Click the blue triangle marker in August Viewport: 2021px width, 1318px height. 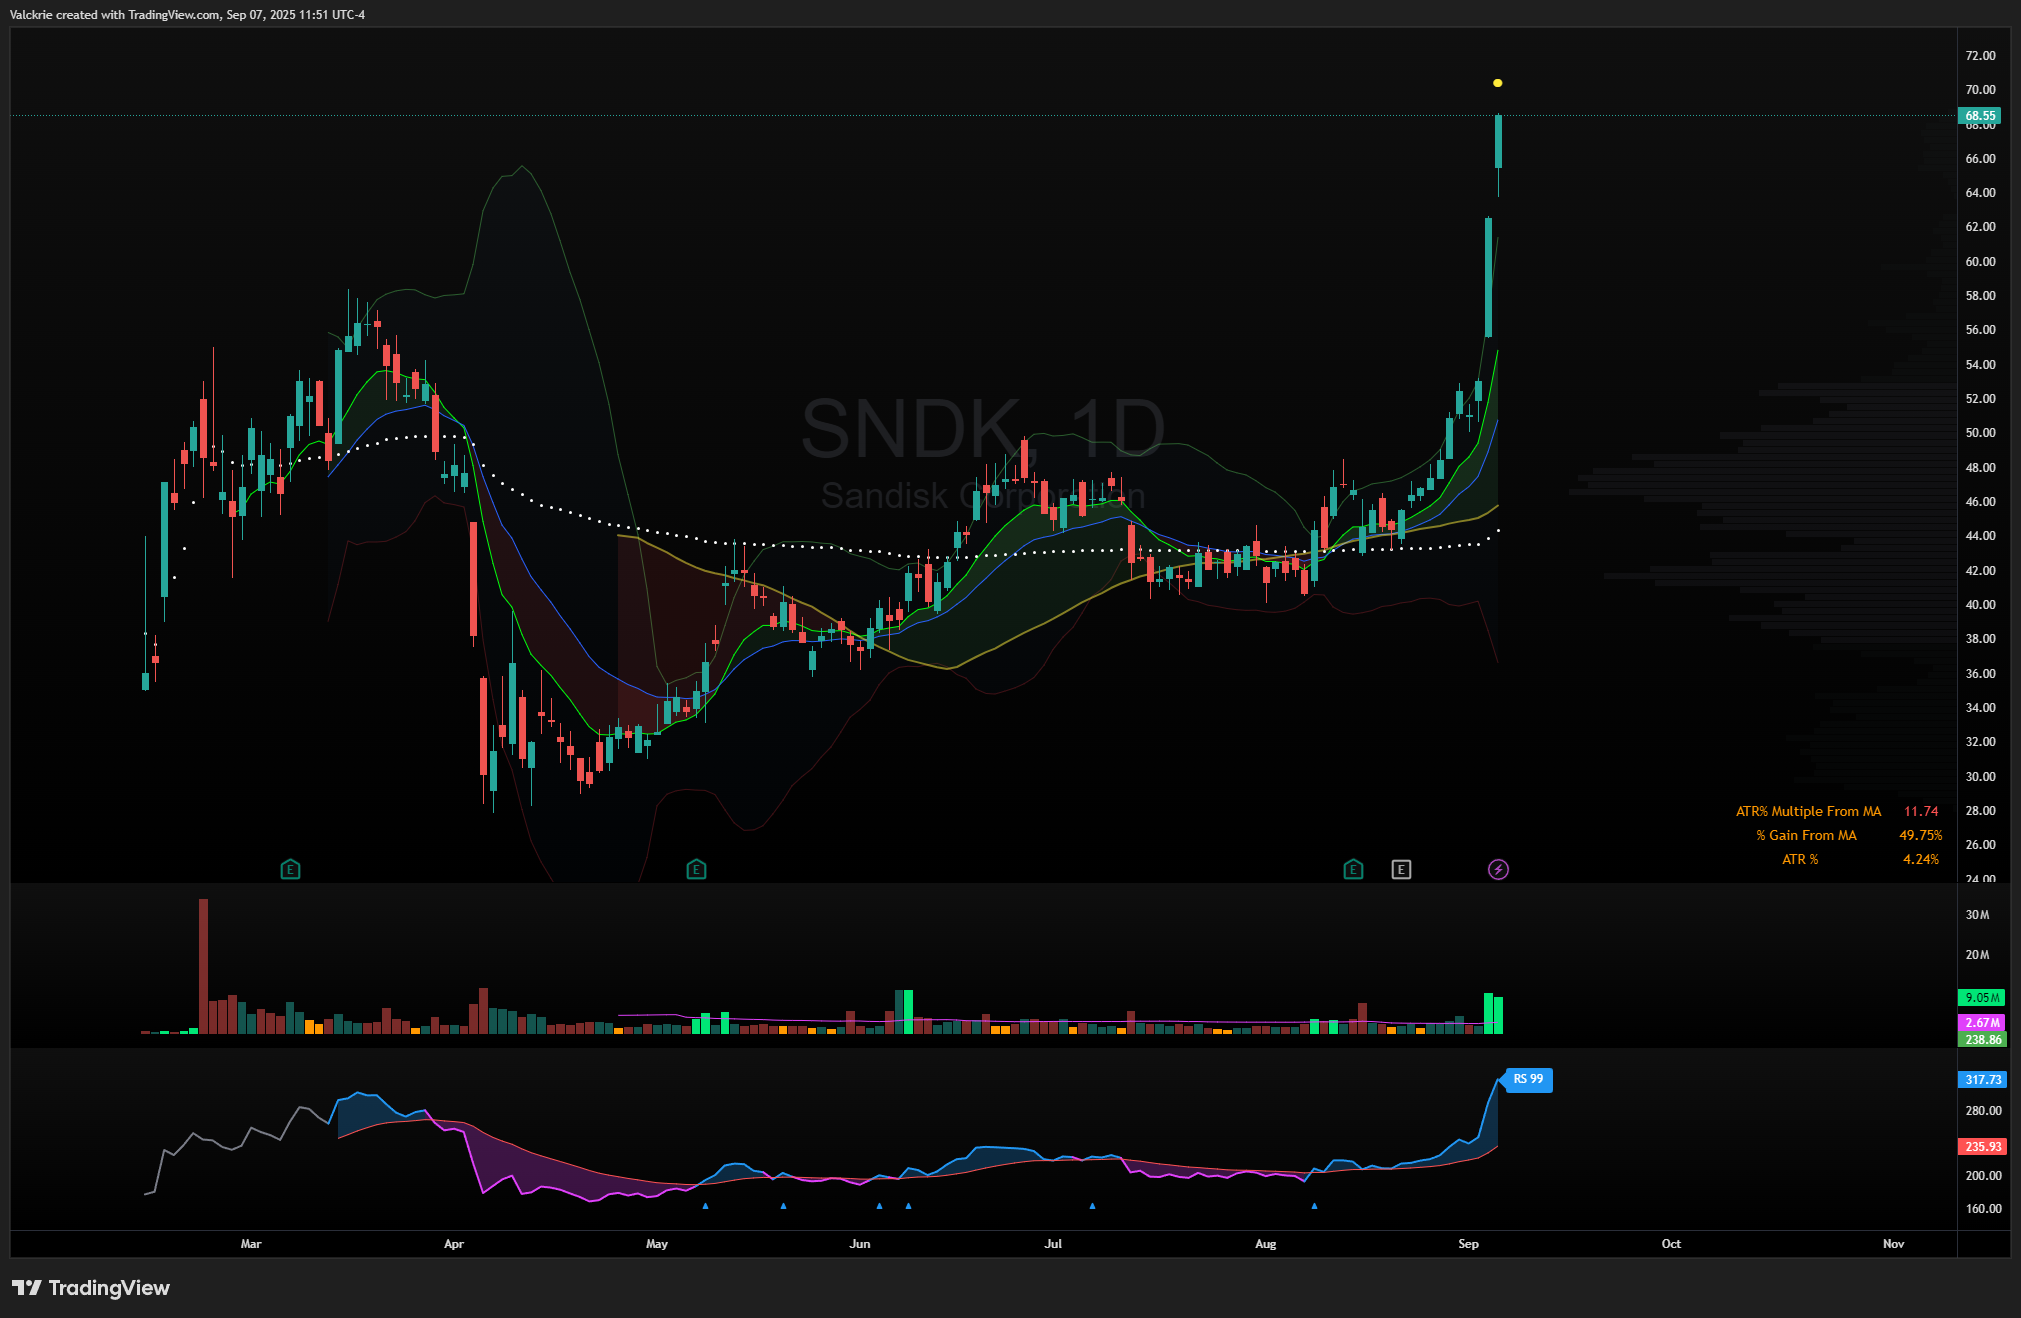pos(1314,1206)
